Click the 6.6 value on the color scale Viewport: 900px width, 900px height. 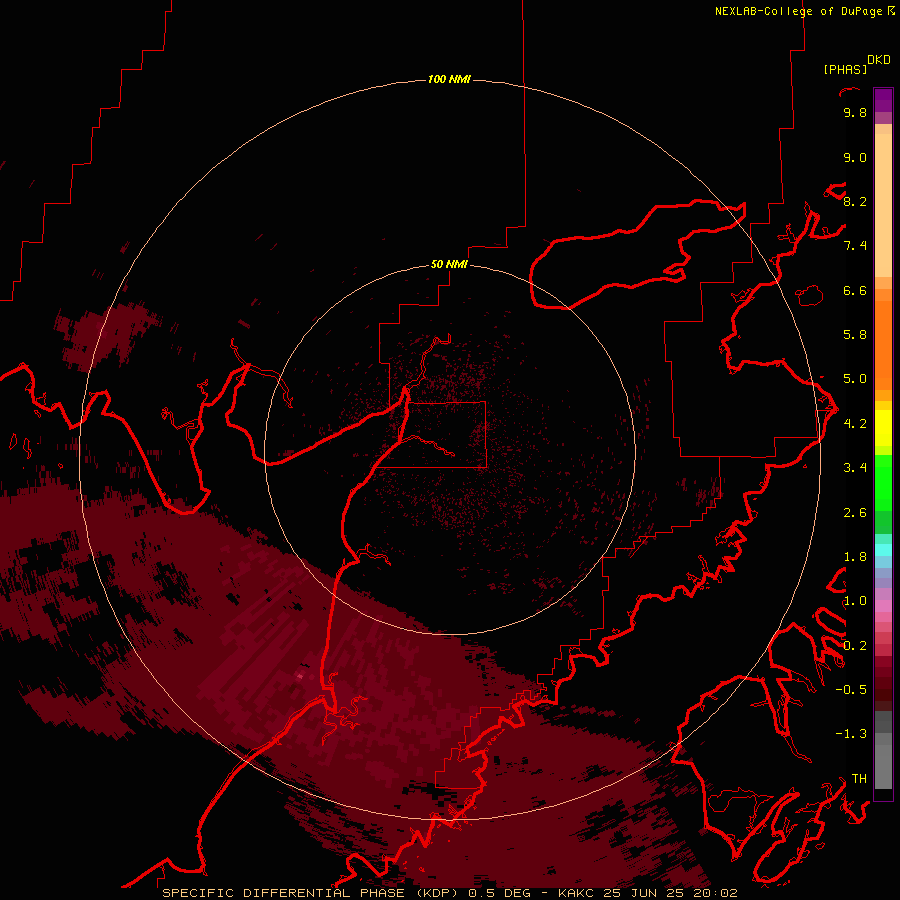855,290
